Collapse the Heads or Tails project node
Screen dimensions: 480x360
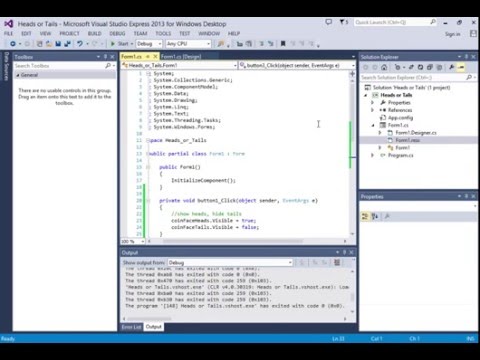(x=366, y=95)
